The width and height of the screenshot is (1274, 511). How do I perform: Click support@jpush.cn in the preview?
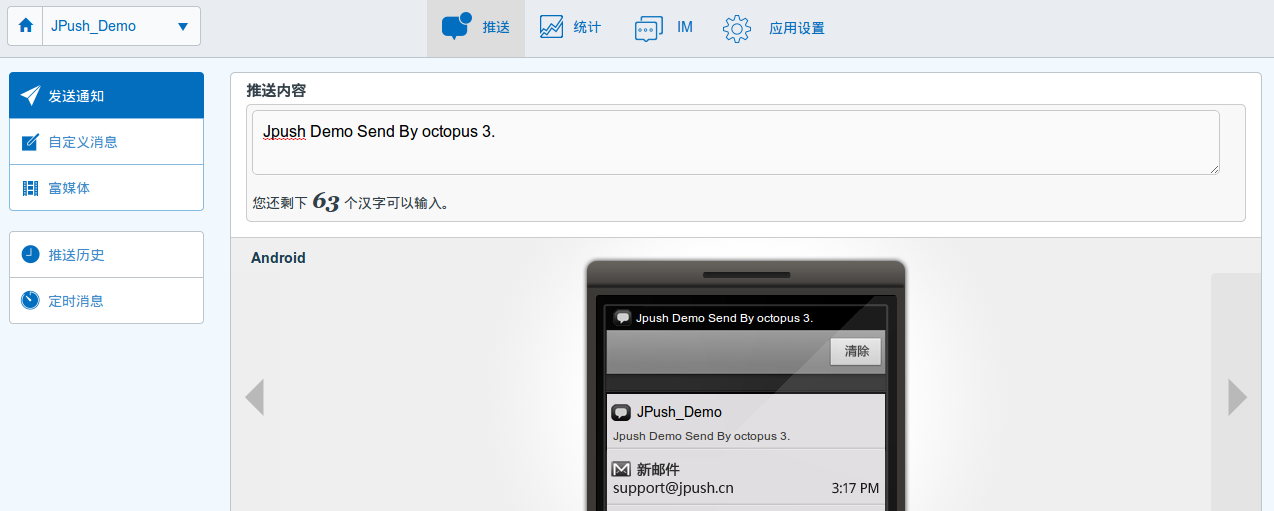673,488
